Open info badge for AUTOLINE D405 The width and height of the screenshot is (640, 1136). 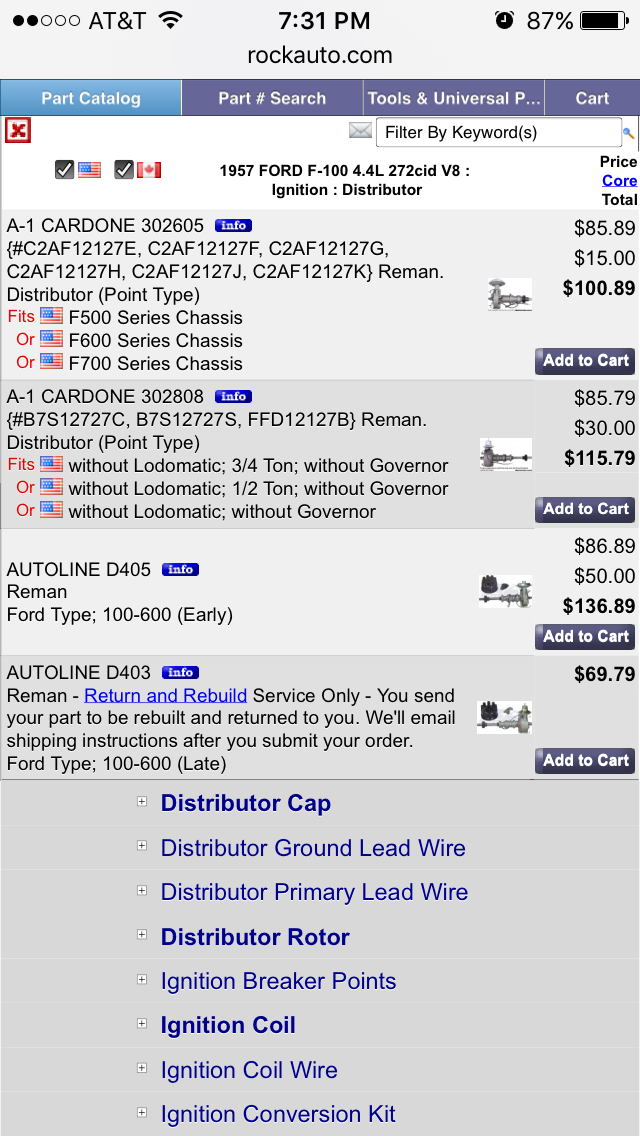[x=181, y=569]
